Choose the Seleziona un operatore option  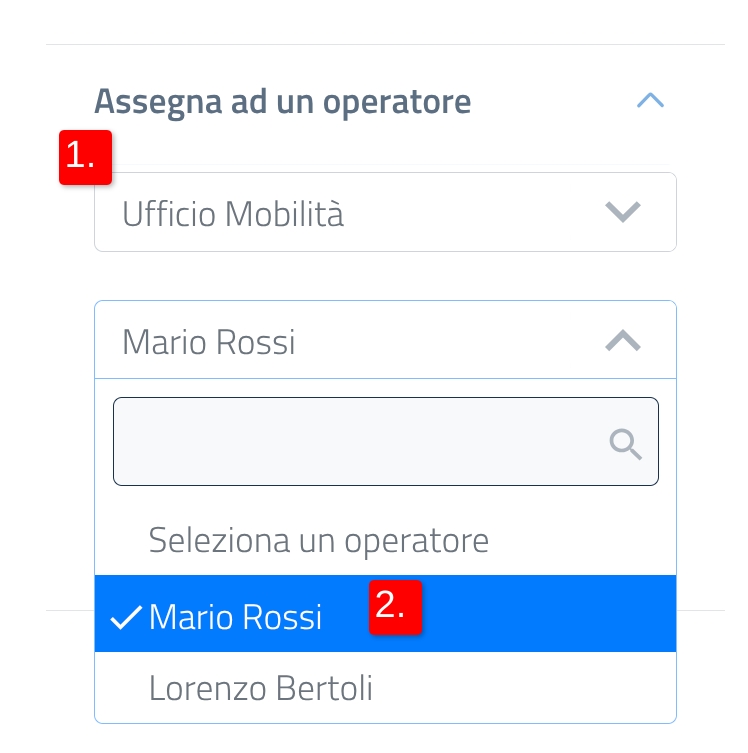[x=318, y=541]
